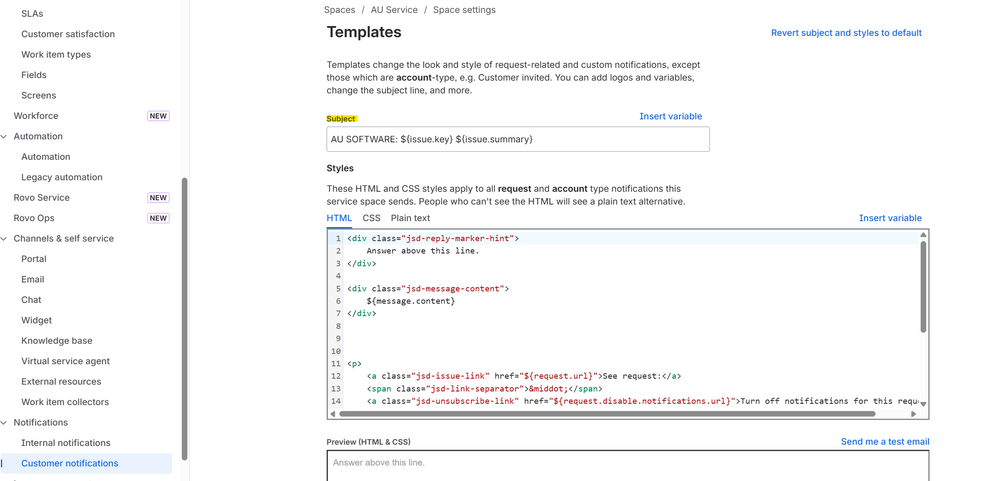999x481 pixels.
Task: Collapse the Notifications section chevron
Action: pos(4,422)
